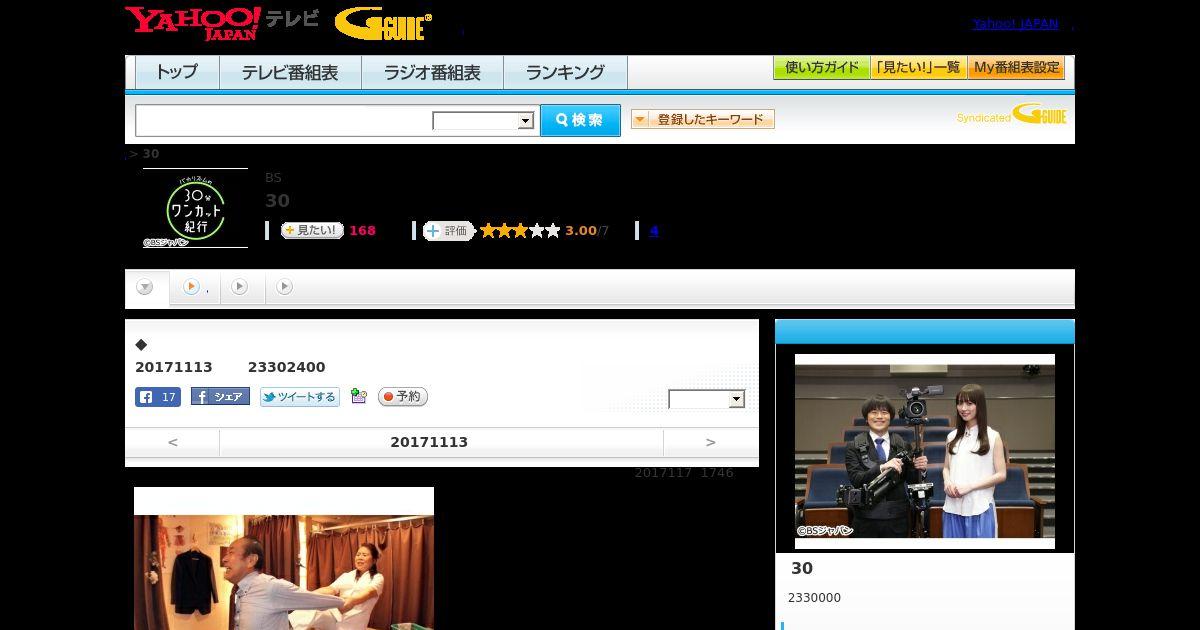Select the first tab with down-arrow icon

pyautogui.click(x=146, y=288)
